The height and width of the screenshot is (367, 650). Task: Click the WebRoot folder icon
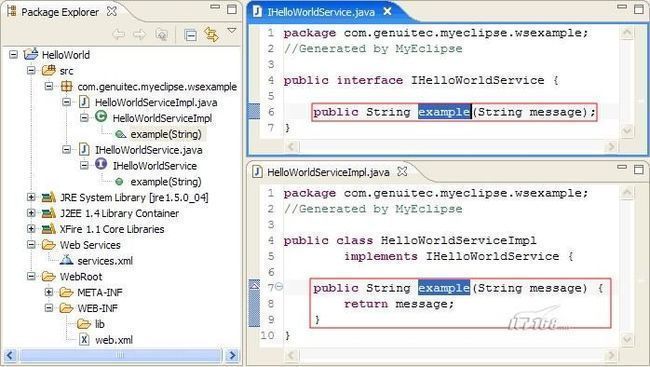pyautogui.click(x=49, y=276)
